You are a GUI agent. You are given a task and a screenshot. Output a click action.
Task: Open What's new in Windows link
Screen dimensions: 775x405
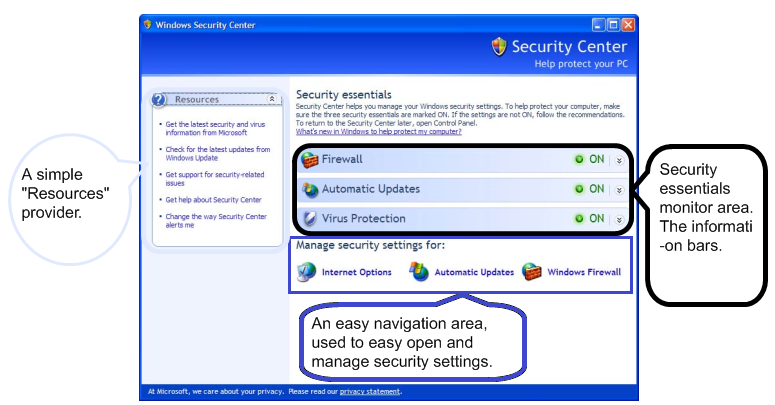379,132
